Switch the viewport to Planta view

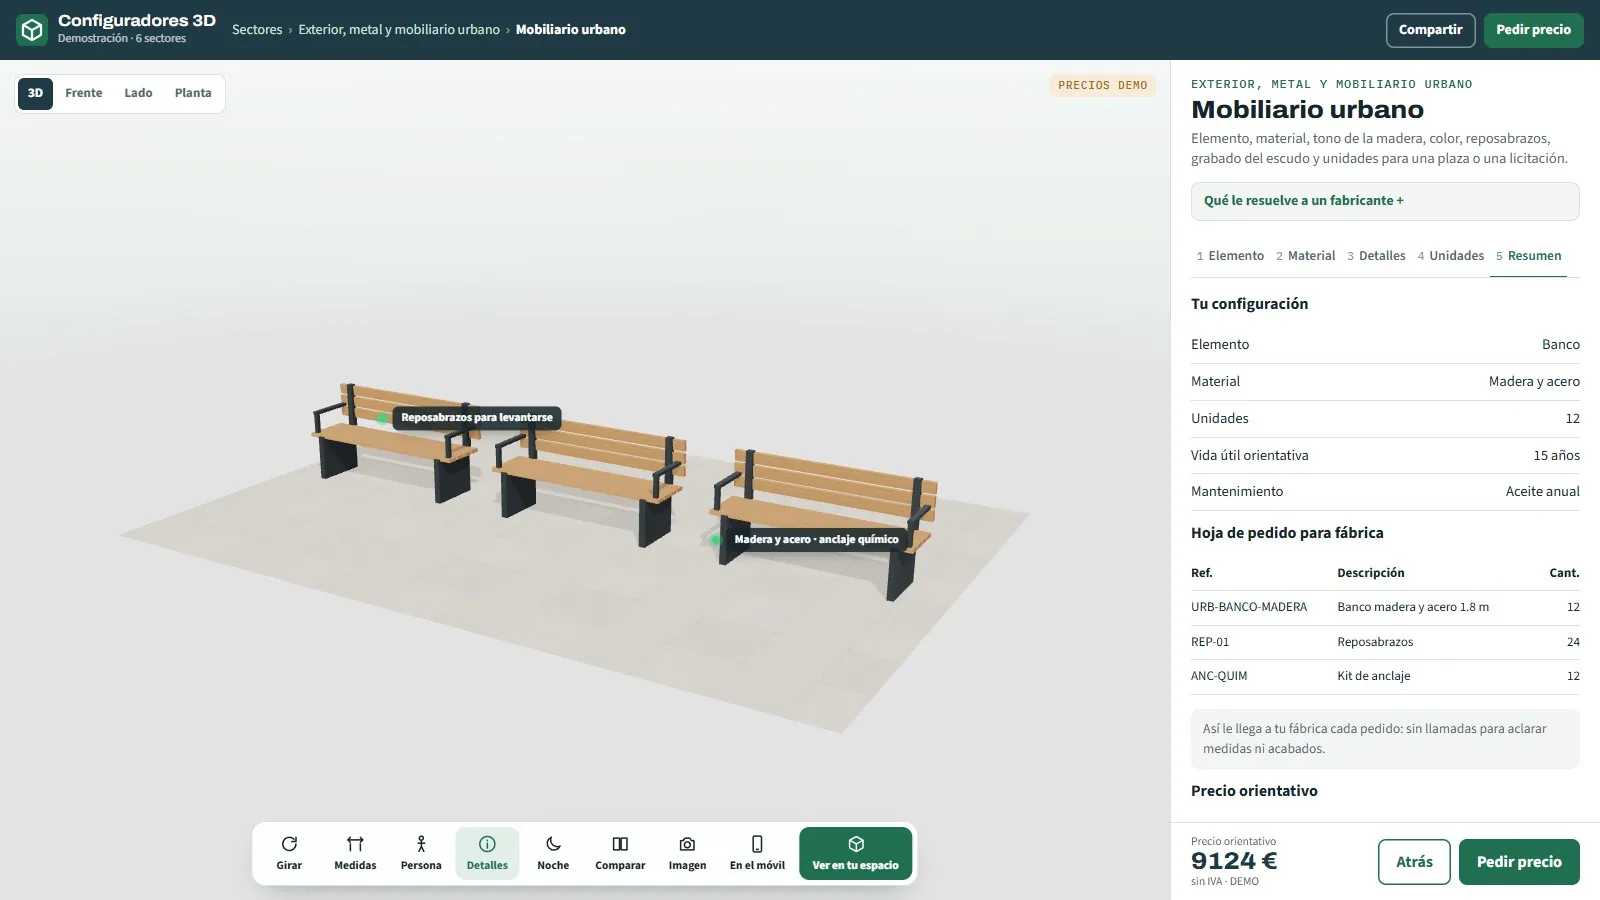(x=193, y=93)
